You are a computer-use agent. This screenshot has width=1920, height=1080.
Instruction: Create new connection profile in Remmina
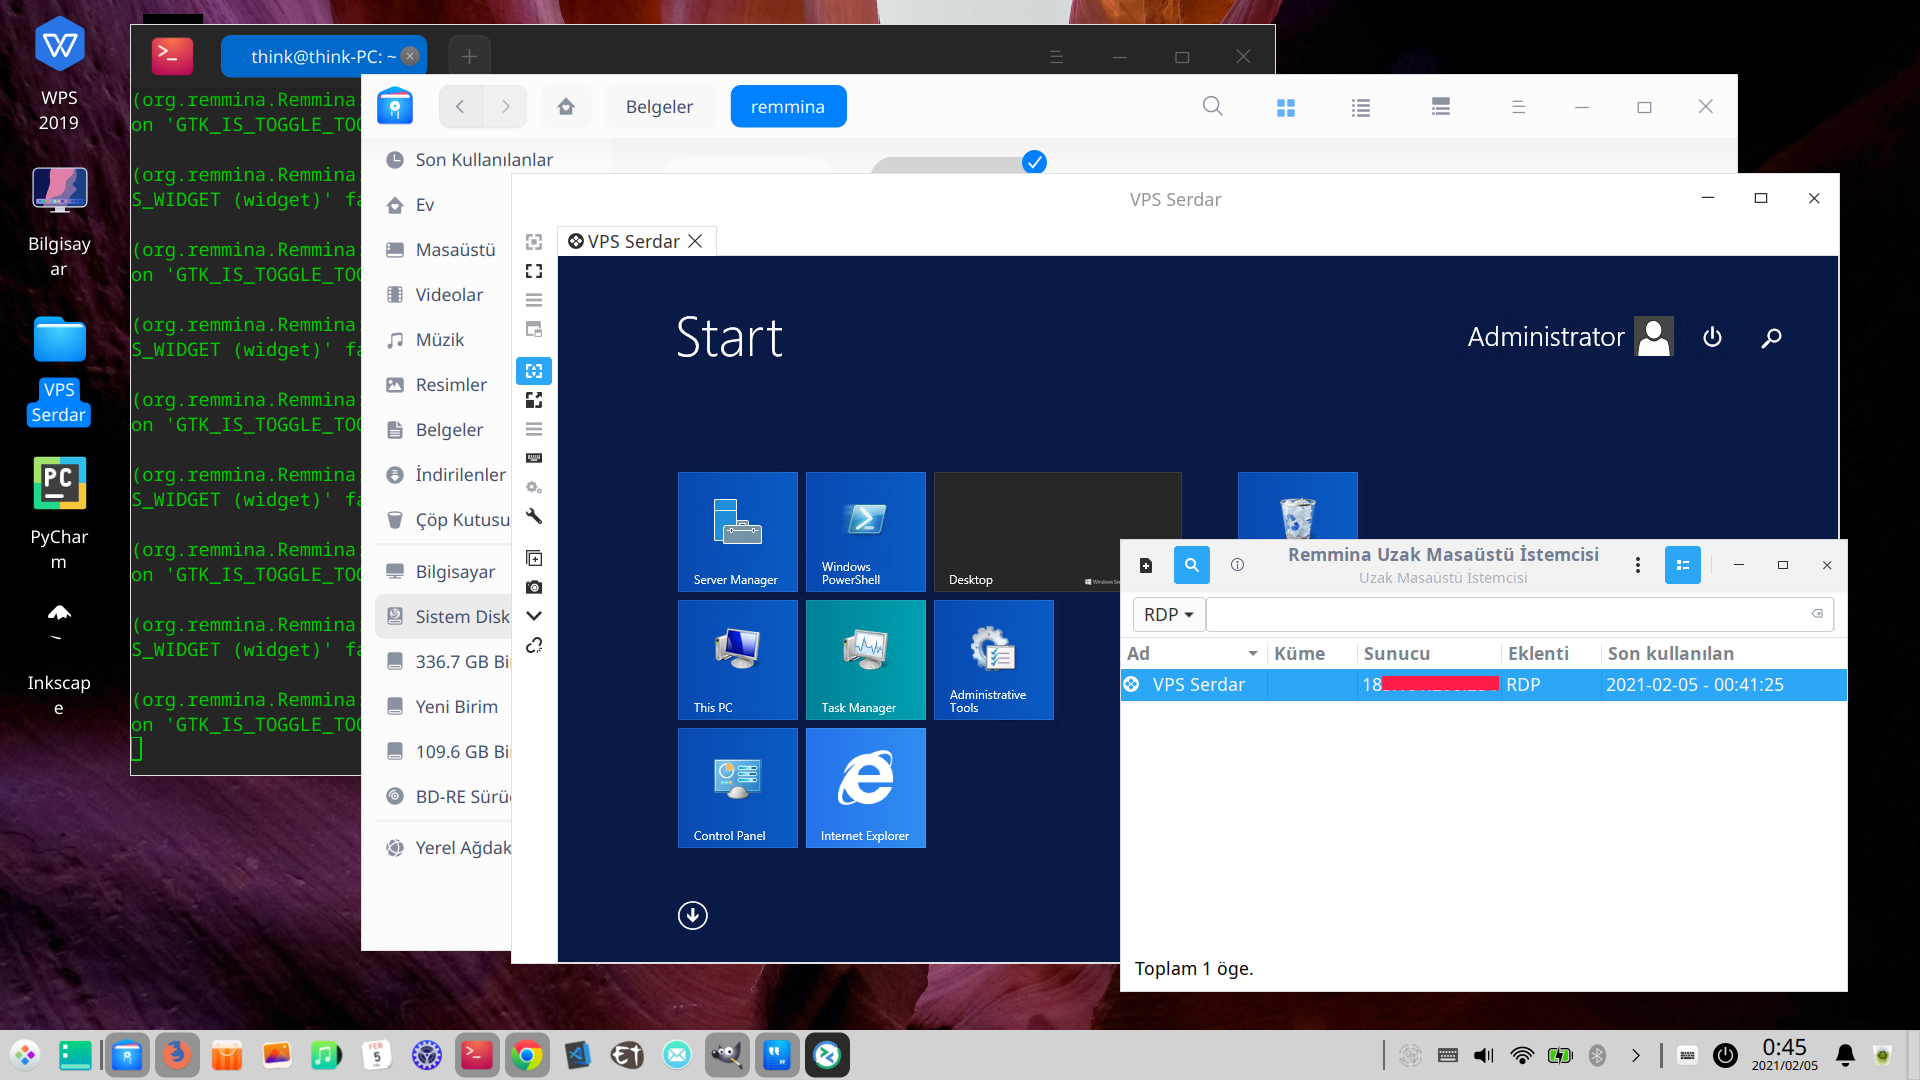[1146, 565]
